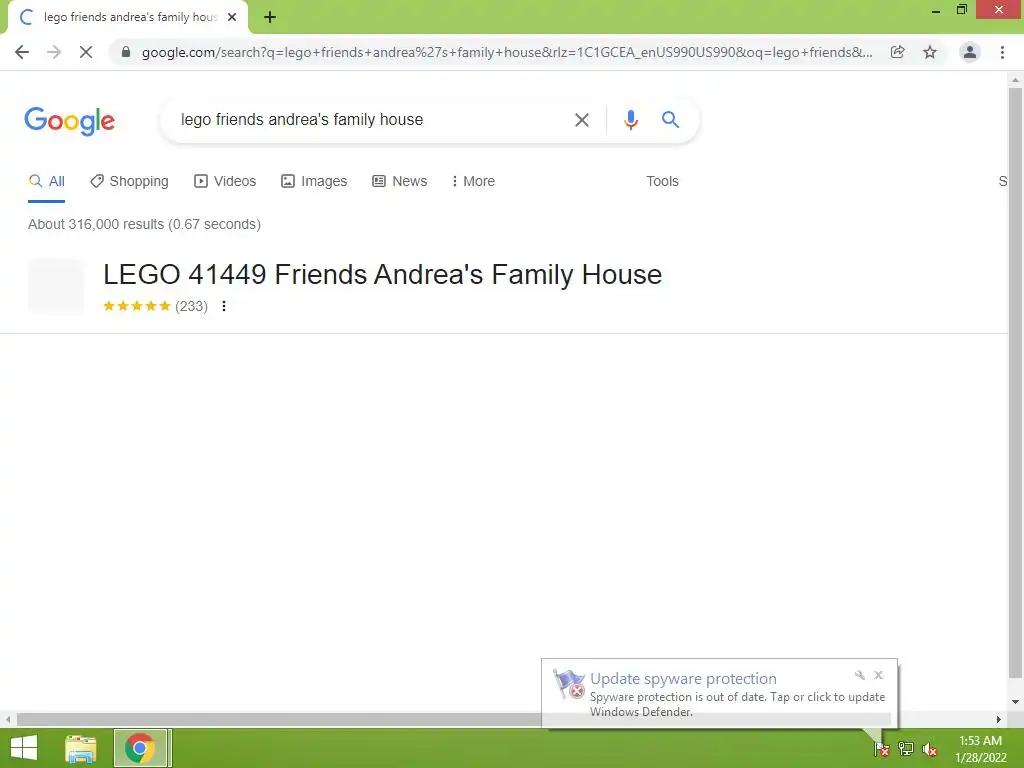This screenshot has width=1024, height=768.
Task: Close the lego friends search tab
Action: (x=232, y=18)
